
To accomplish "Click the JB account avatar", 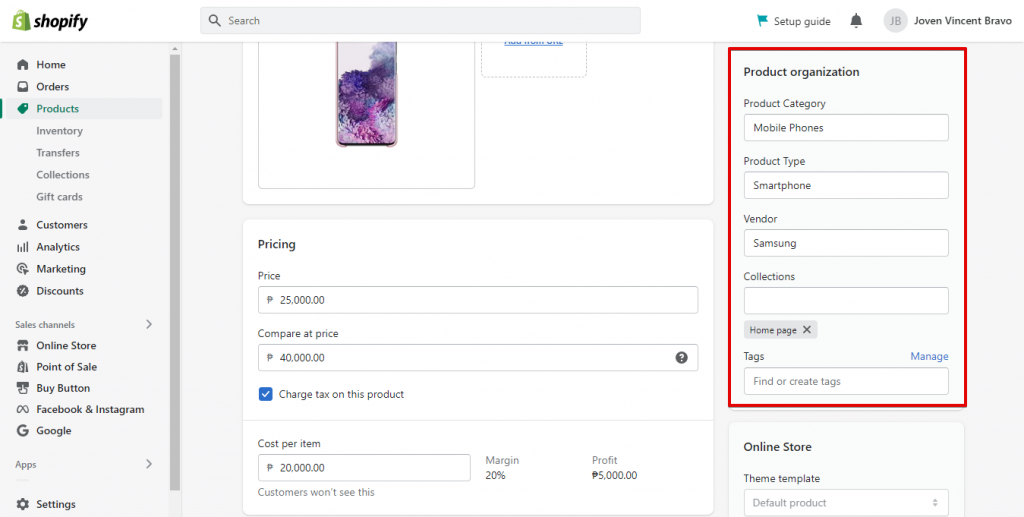I will [895, 21].
